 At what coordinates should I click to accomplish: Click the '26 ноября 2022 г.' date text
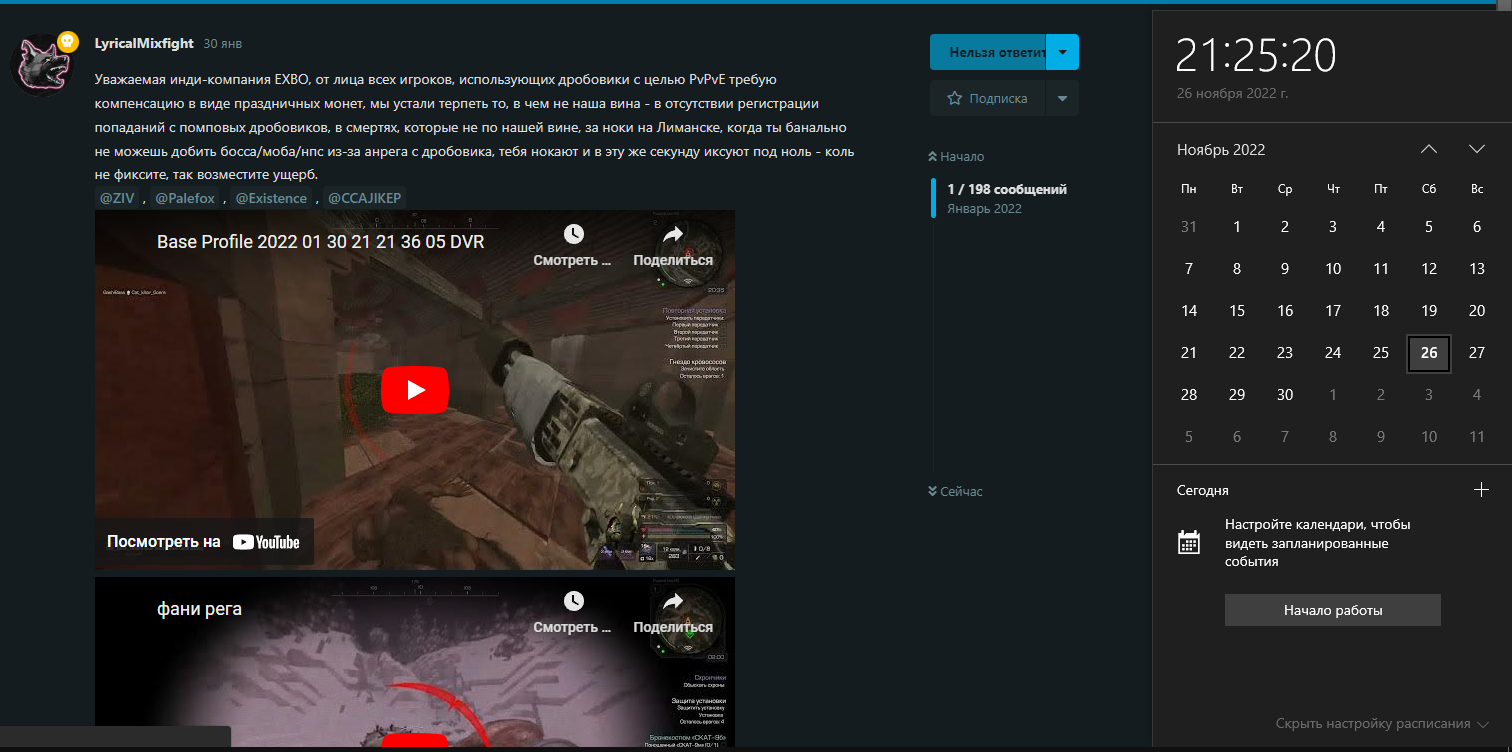1231,93
